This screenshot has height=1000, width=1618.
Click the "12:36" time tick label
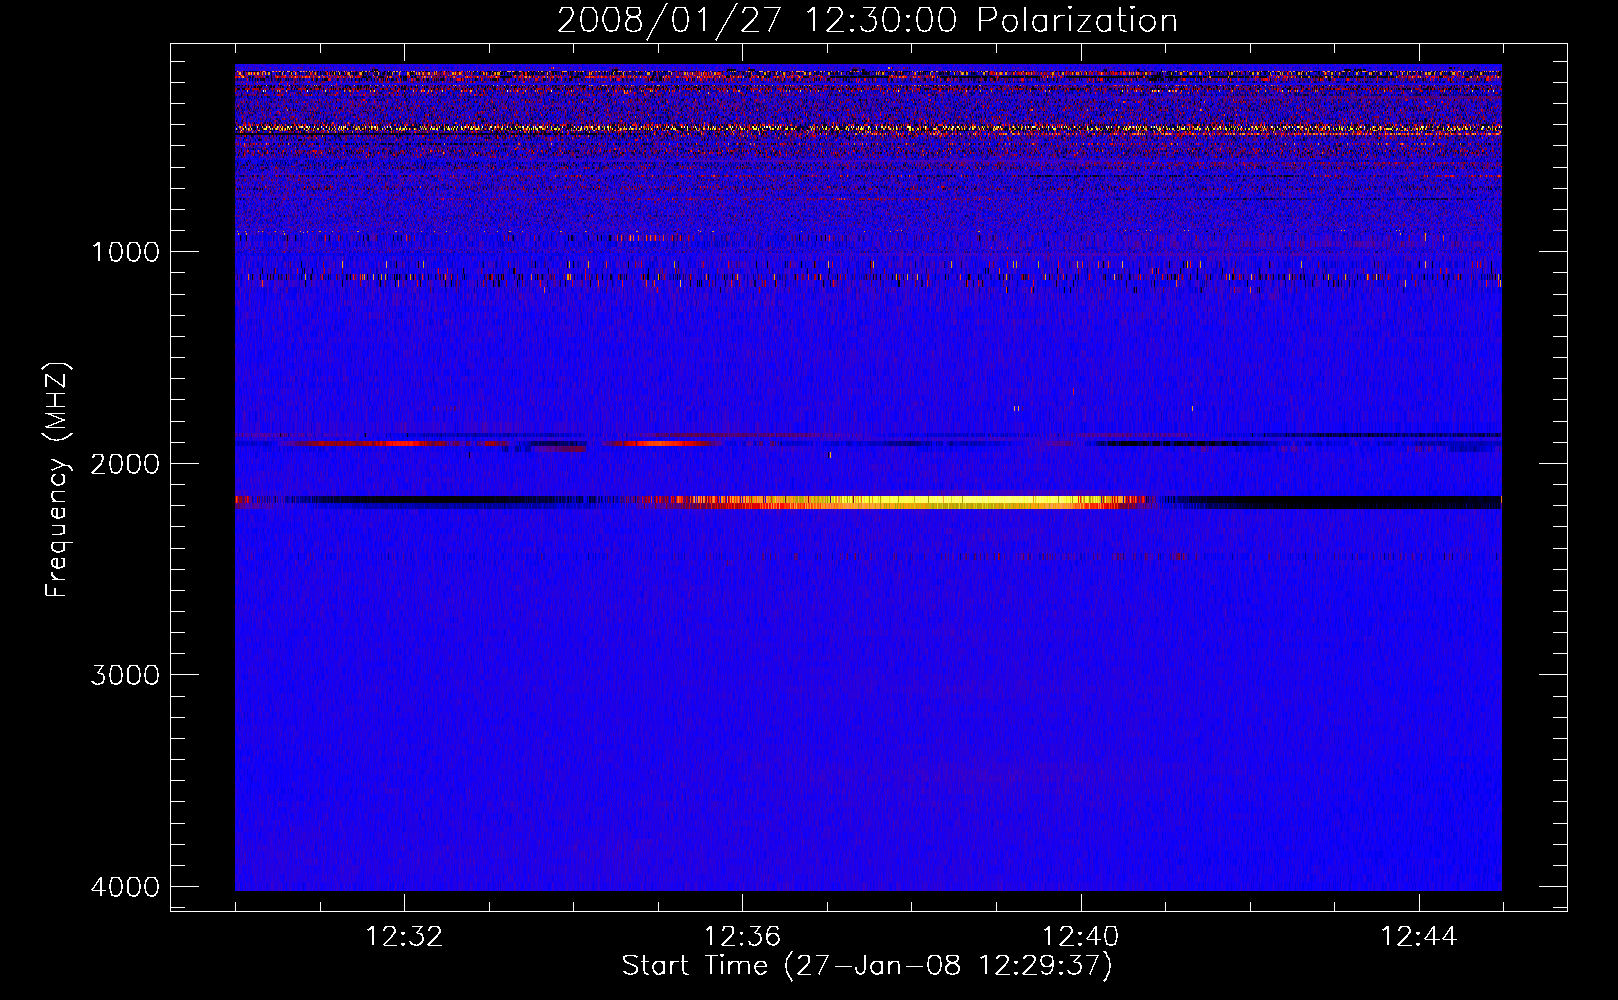(x=742, y=937)
